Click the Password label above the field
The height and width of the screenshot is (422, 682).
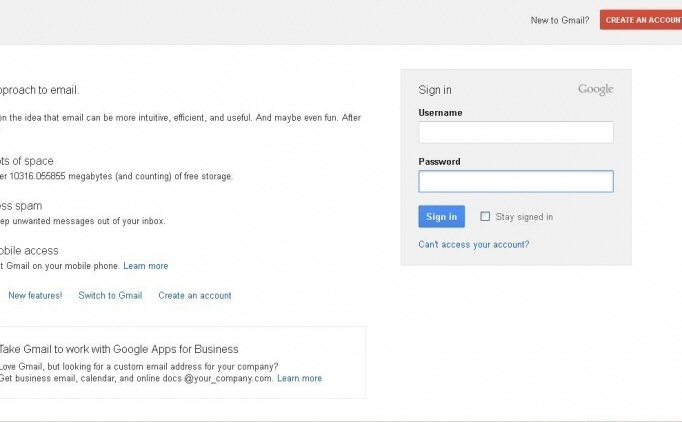439,161
